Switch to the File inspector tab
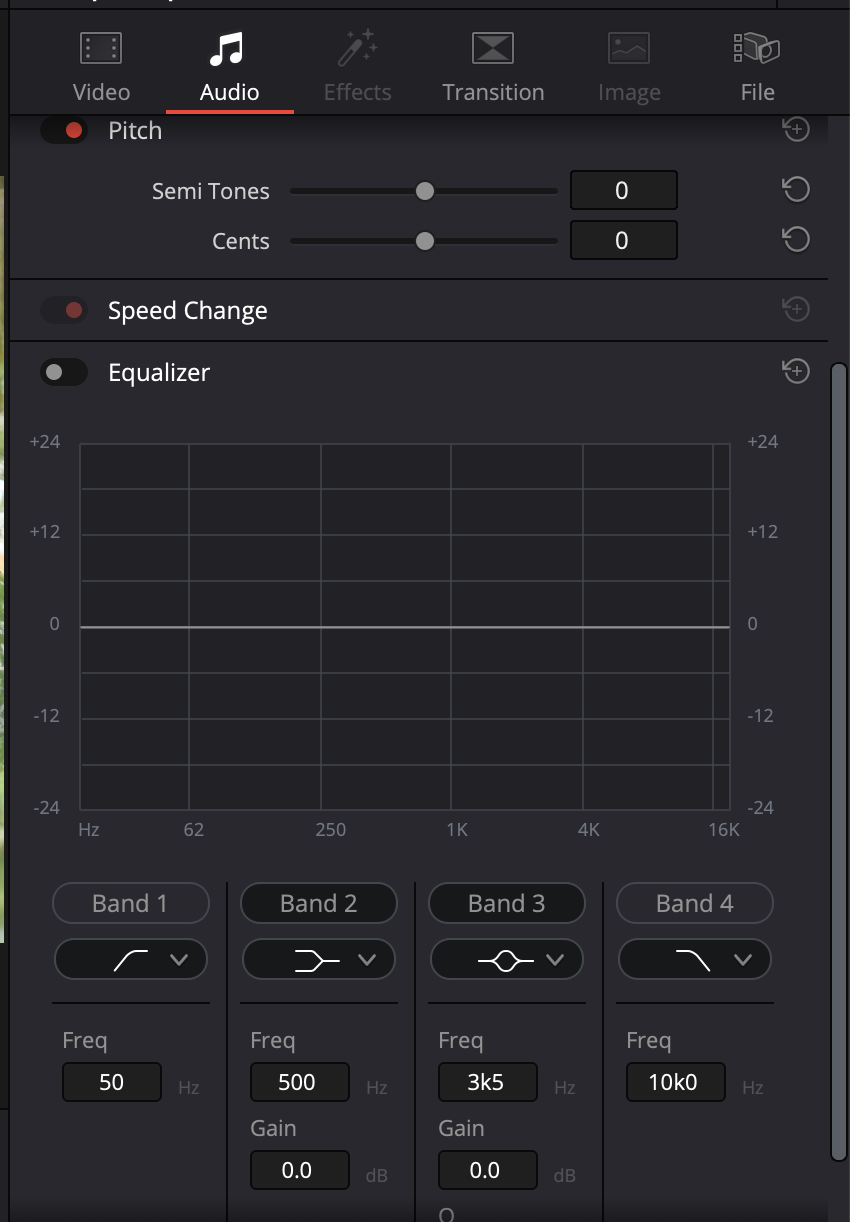The width and height of the screenshot is (850, 1222). click(757, 68)
